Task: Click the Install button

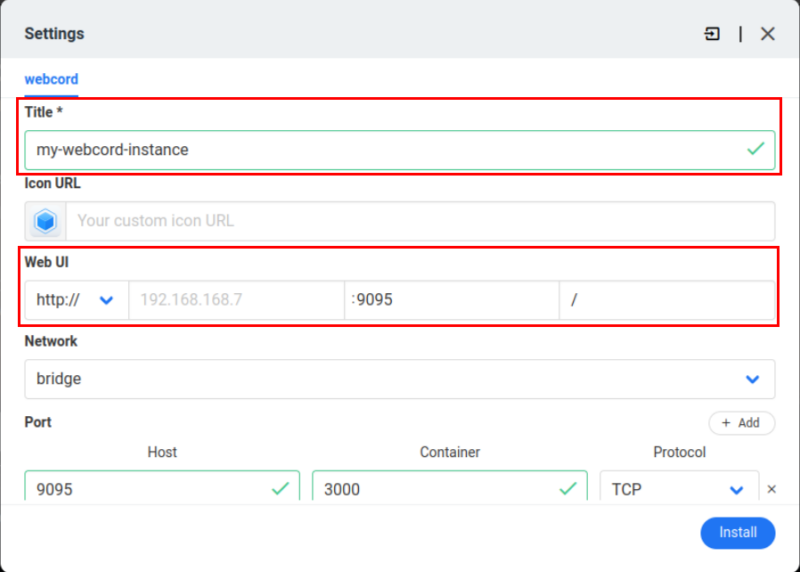Action: tap(738, 533)
